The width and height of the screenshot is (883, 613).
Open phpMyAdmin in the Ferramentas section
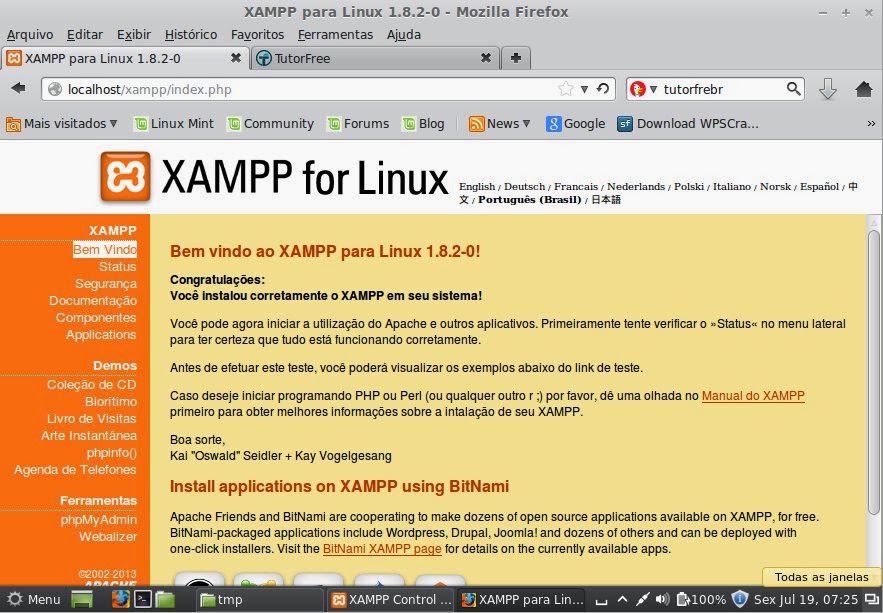tap(99, 520)
